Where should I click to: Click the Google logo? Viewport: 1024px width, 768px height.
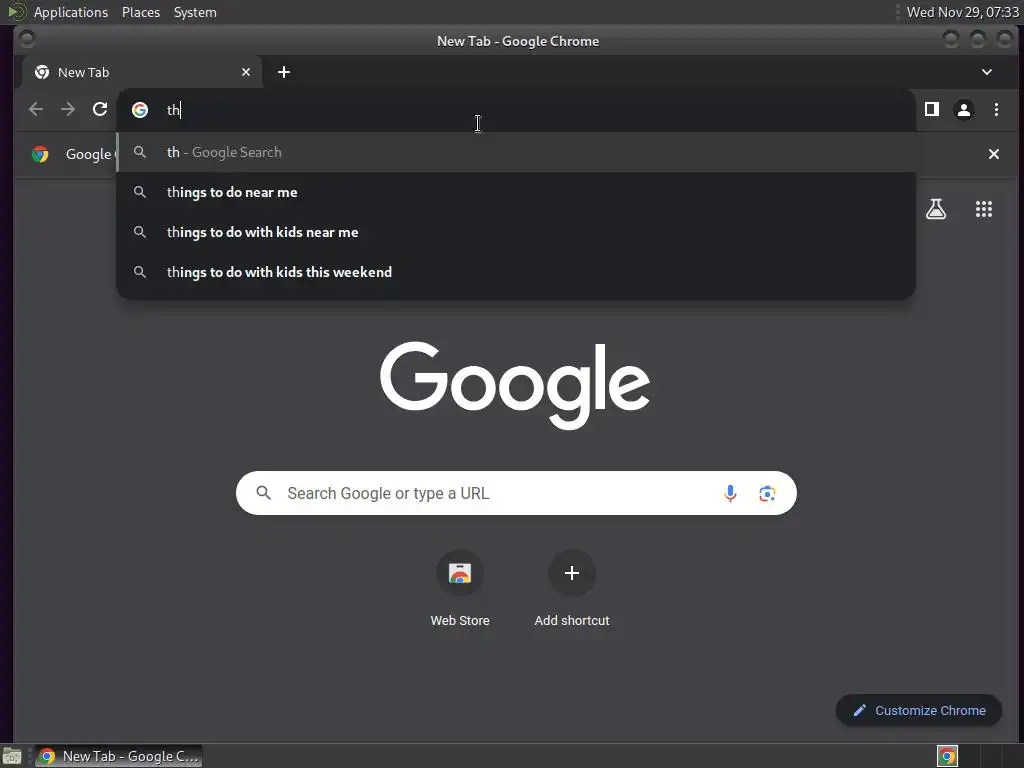tap(515, 385)
